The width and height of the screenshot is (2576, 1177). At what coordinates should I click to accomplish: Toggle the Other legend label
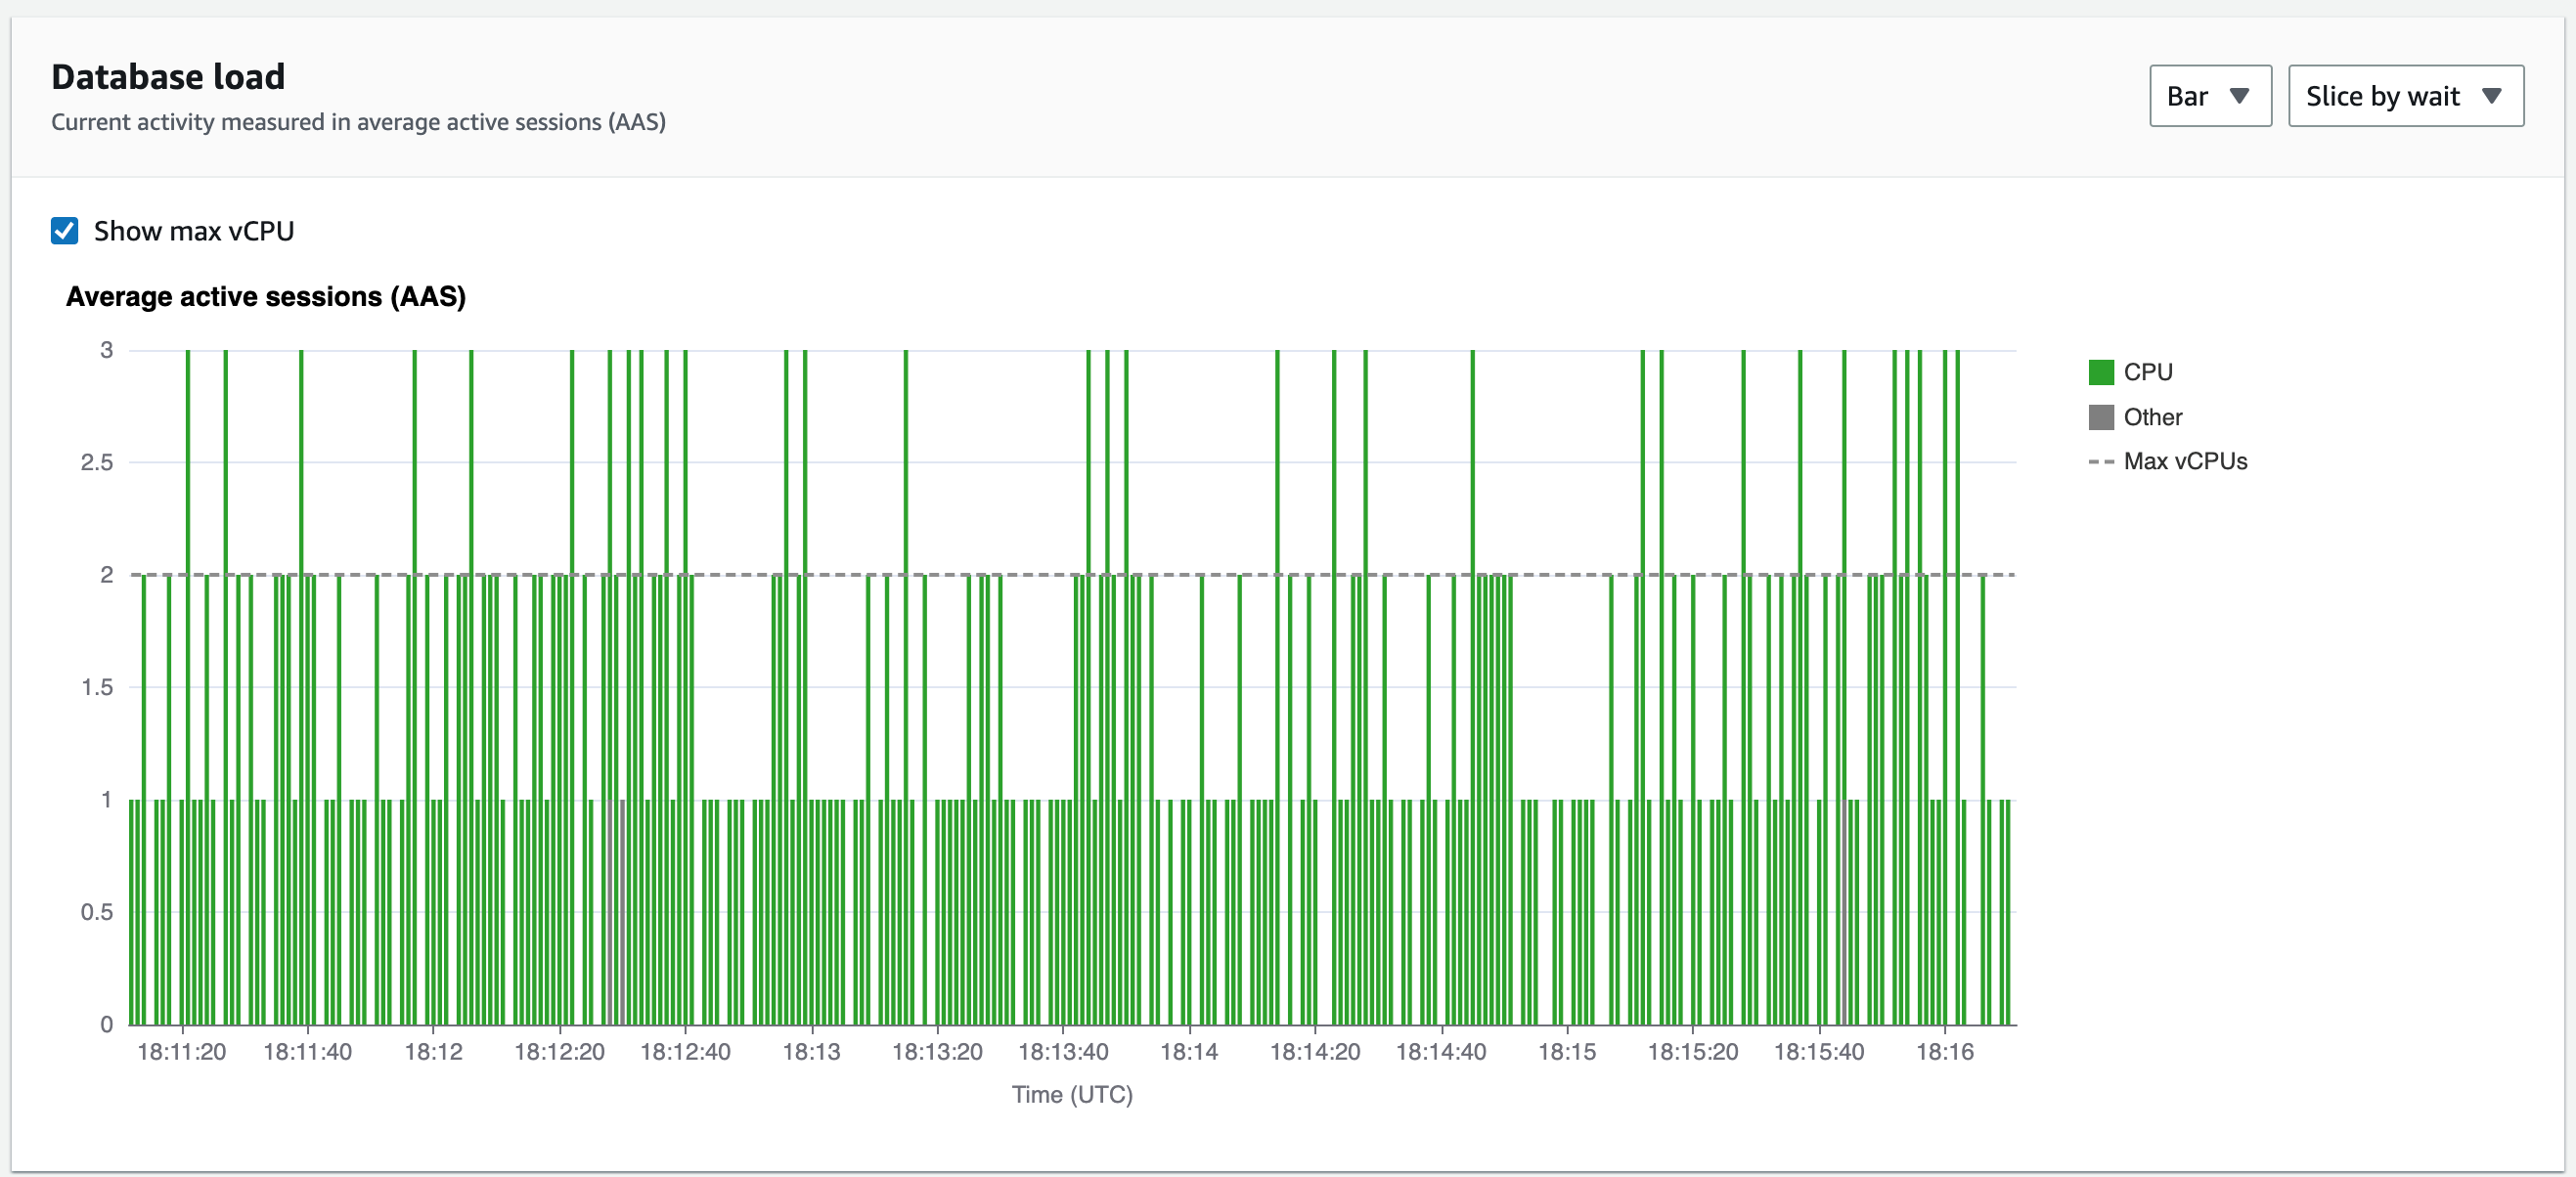(x=2152, y=417)
